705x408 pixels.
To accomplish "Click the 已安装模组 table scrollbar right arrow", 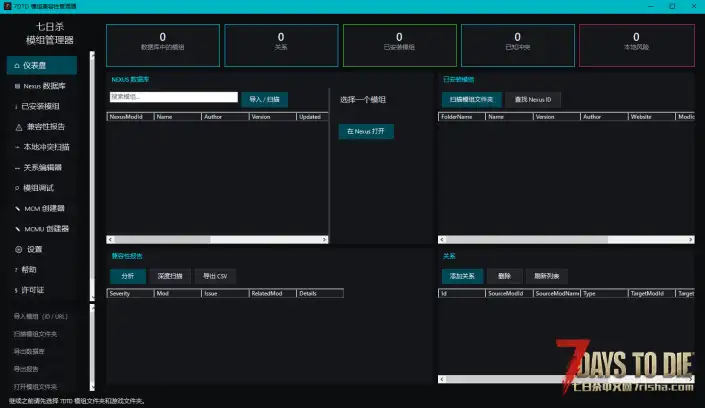I will pos(691,240).
